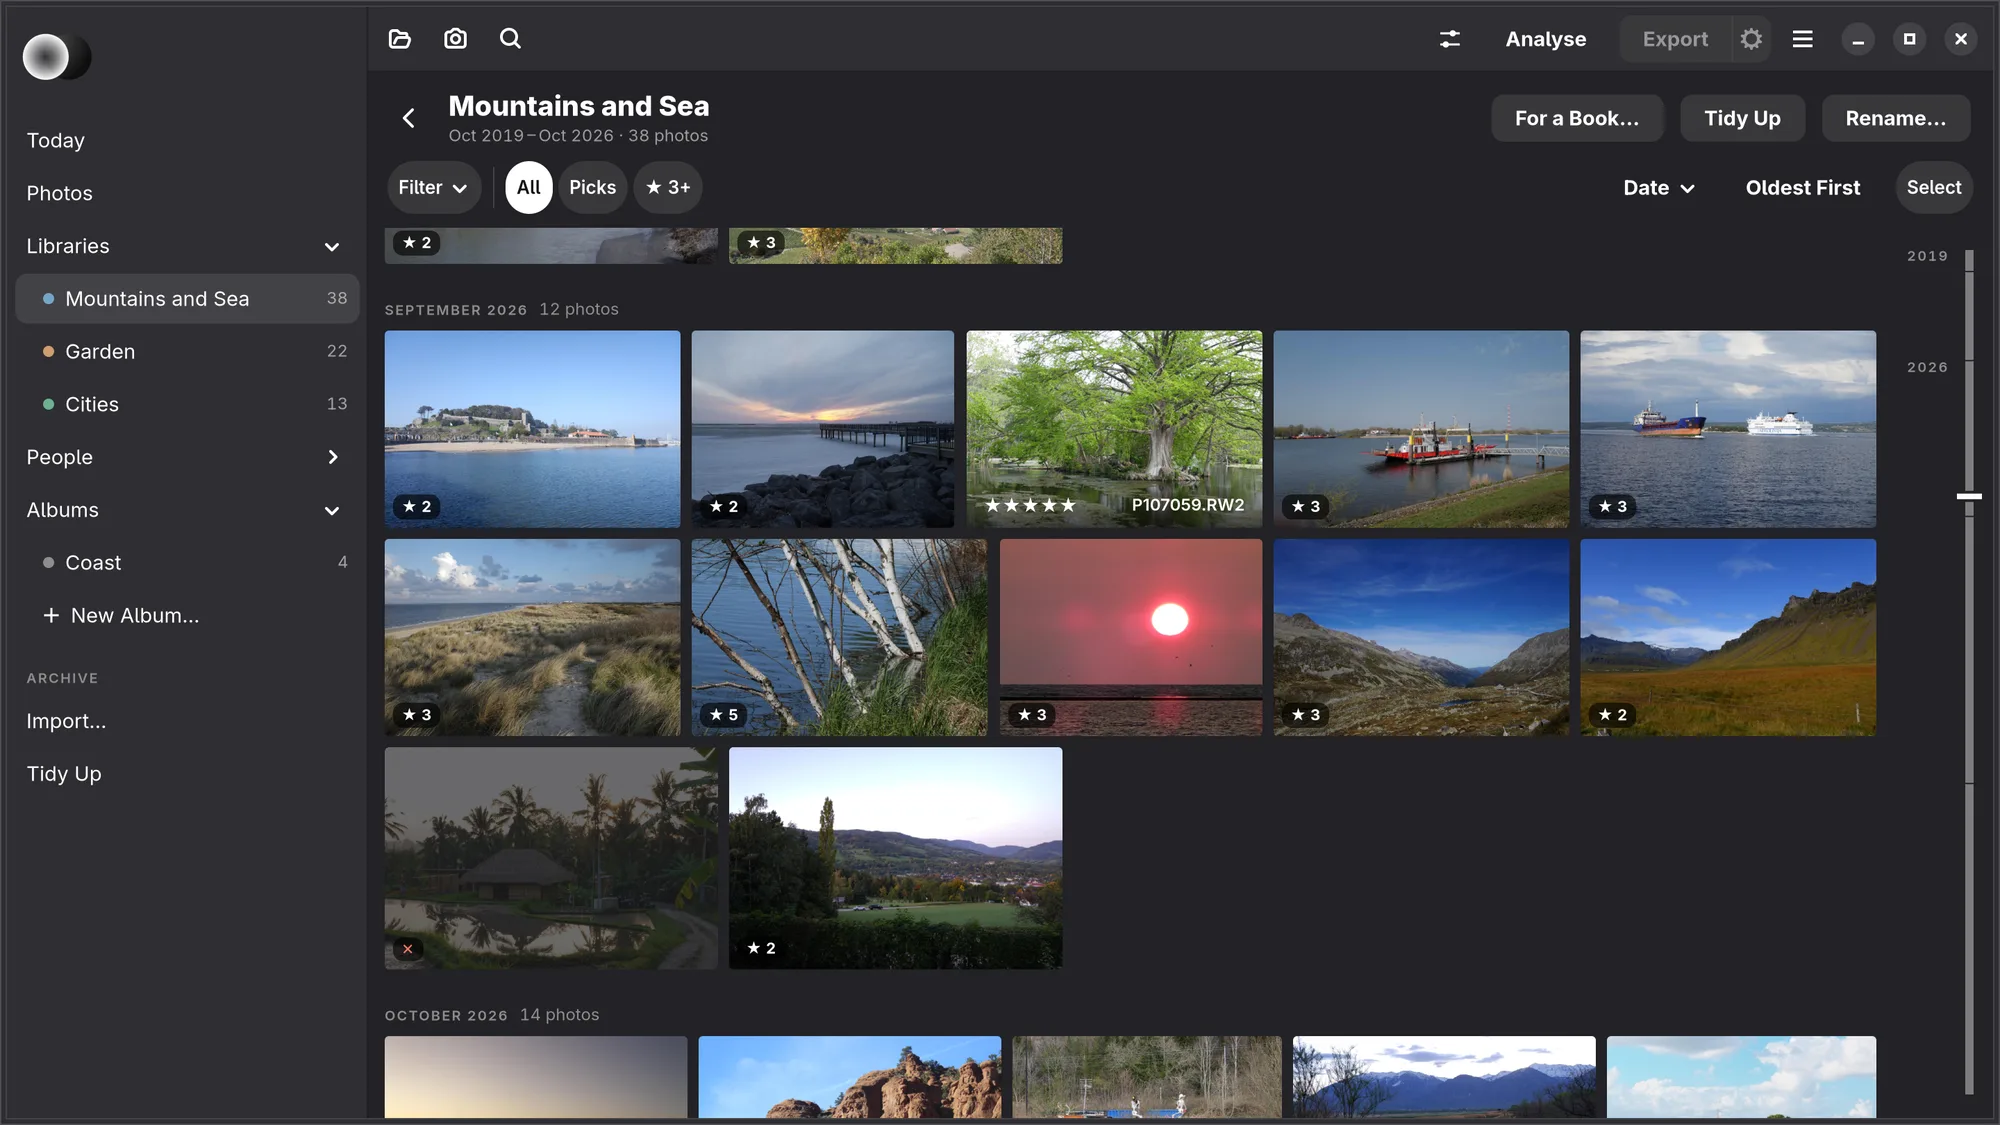The width and height of the screenshot is (2000, 1125).
Task: Click the star 5 badge on birch photo
Action: tap(724, 715)
